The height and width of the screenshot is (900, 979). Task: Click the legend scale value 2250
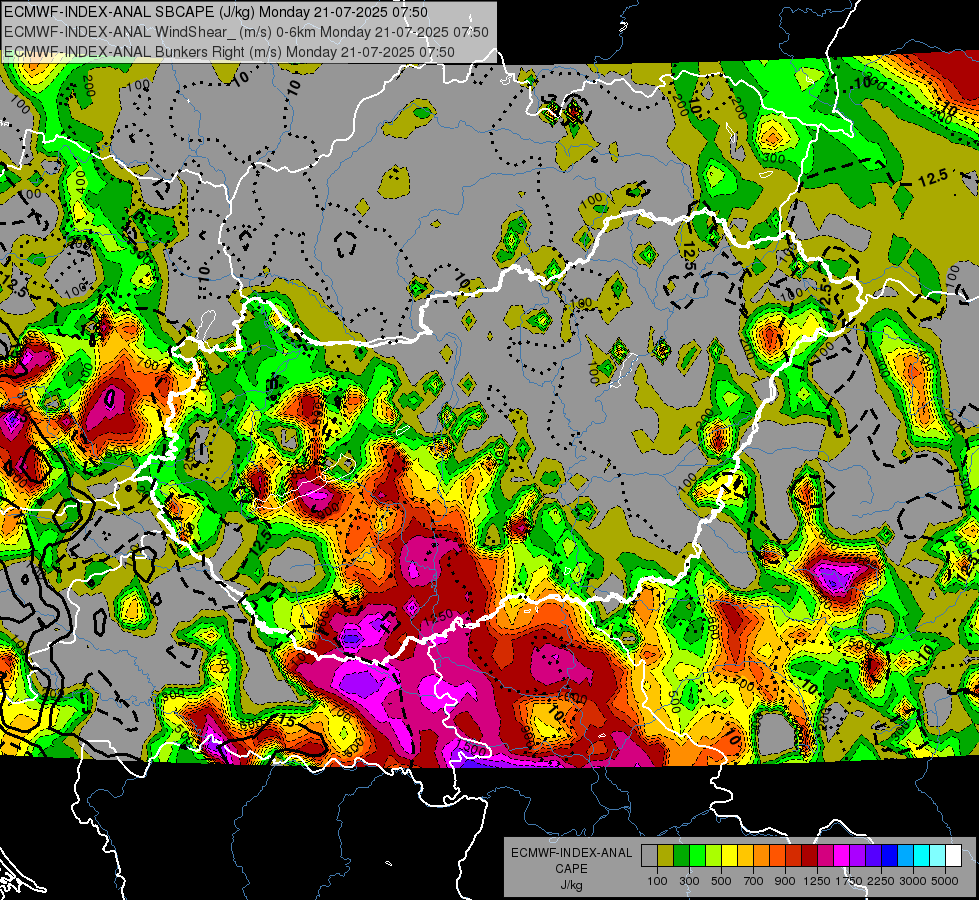[x=881, y=881]
